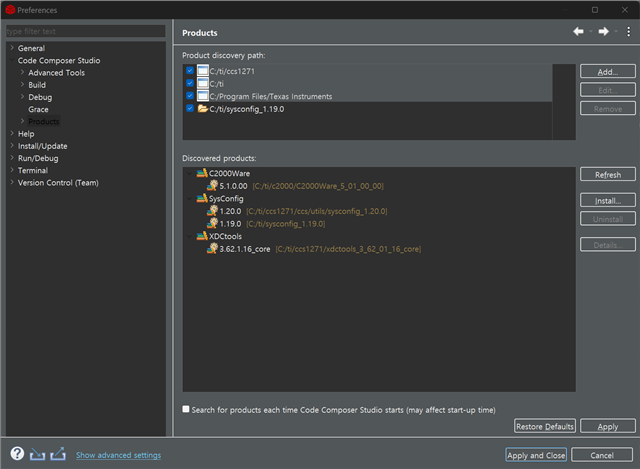Click the export preferences icon
Viewport: 640px width, 469px height.
[x=58, y=454]
